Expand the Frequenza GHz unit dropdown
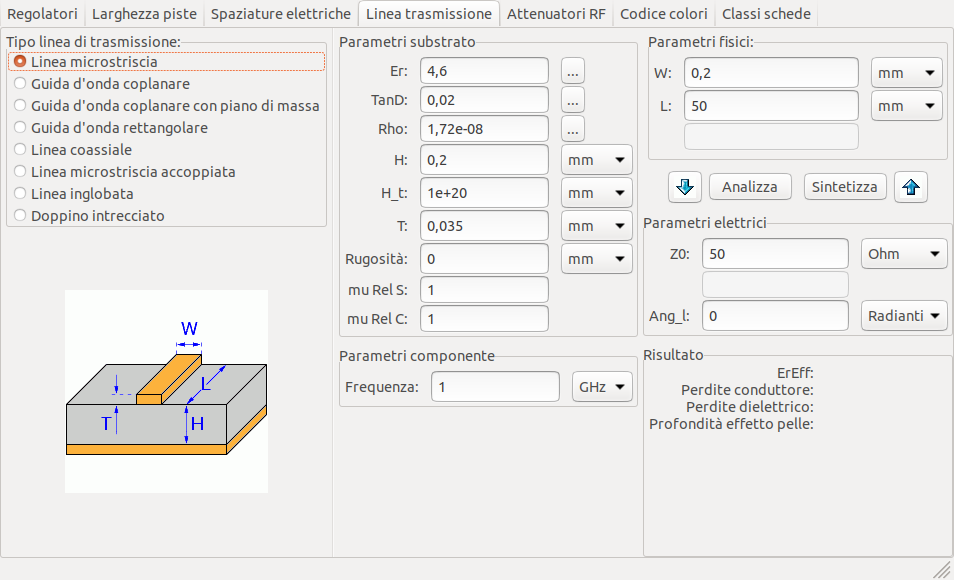Image resolution: width=954 pixels, height=580 pixels. (601, 387)
